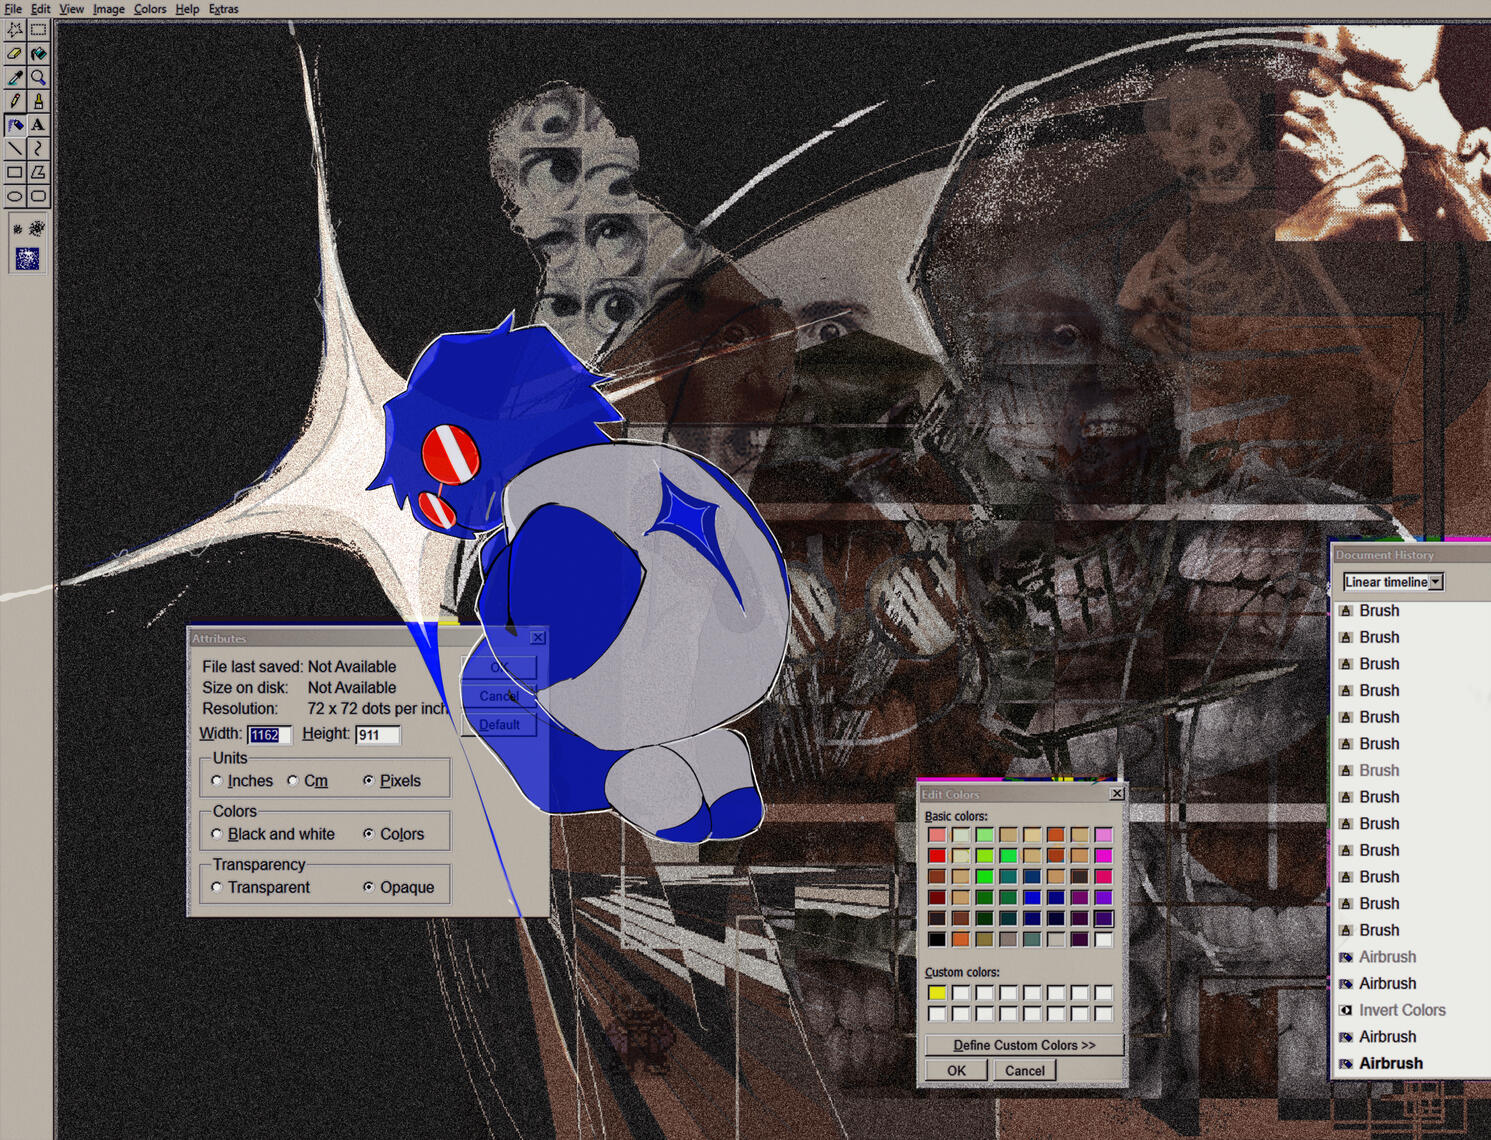The height and width of the screenshot is (1140, 1491).
Task: Pick the eyedropper Pick Color tool
Action: click(14, 78)
